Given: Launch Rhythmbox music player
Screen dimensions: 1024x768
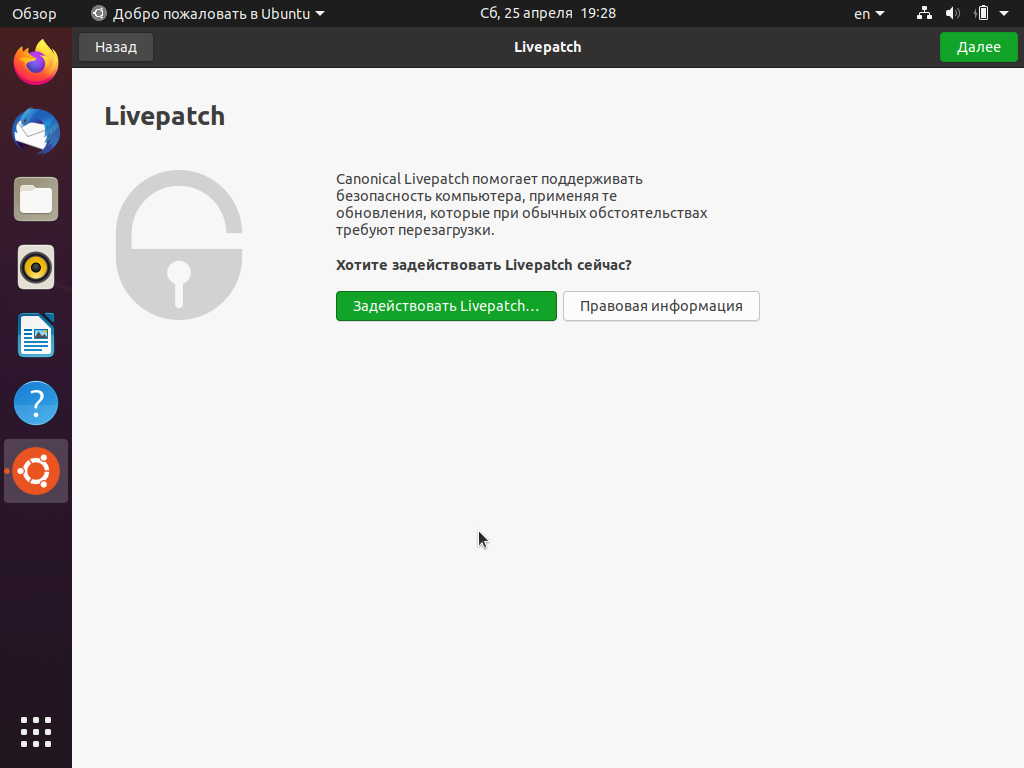Looking at the screenshot, I should pyautogui.click(x=36, y=267).
